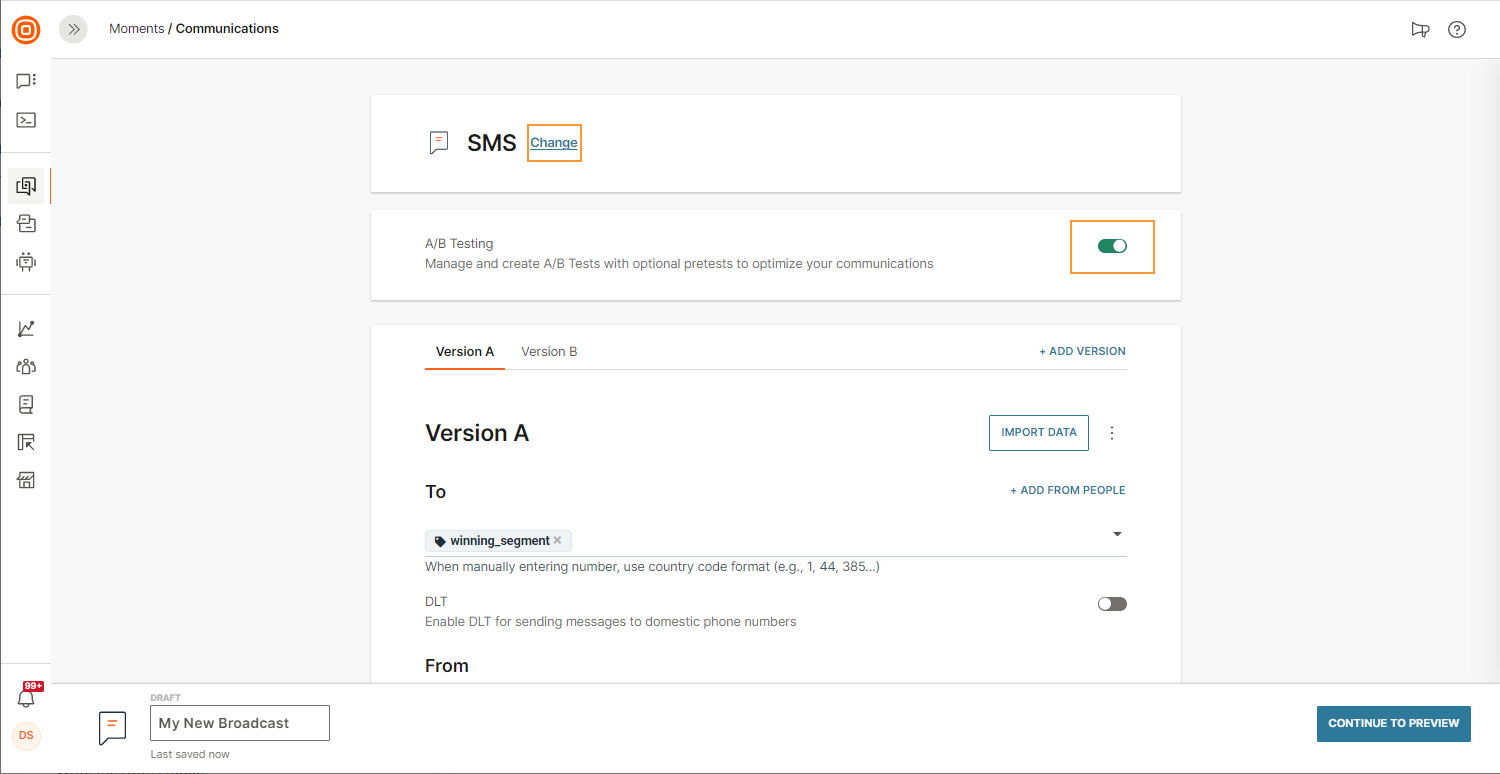
Task: Open the People sidebar icon
Action: click(x=26, y=367)
